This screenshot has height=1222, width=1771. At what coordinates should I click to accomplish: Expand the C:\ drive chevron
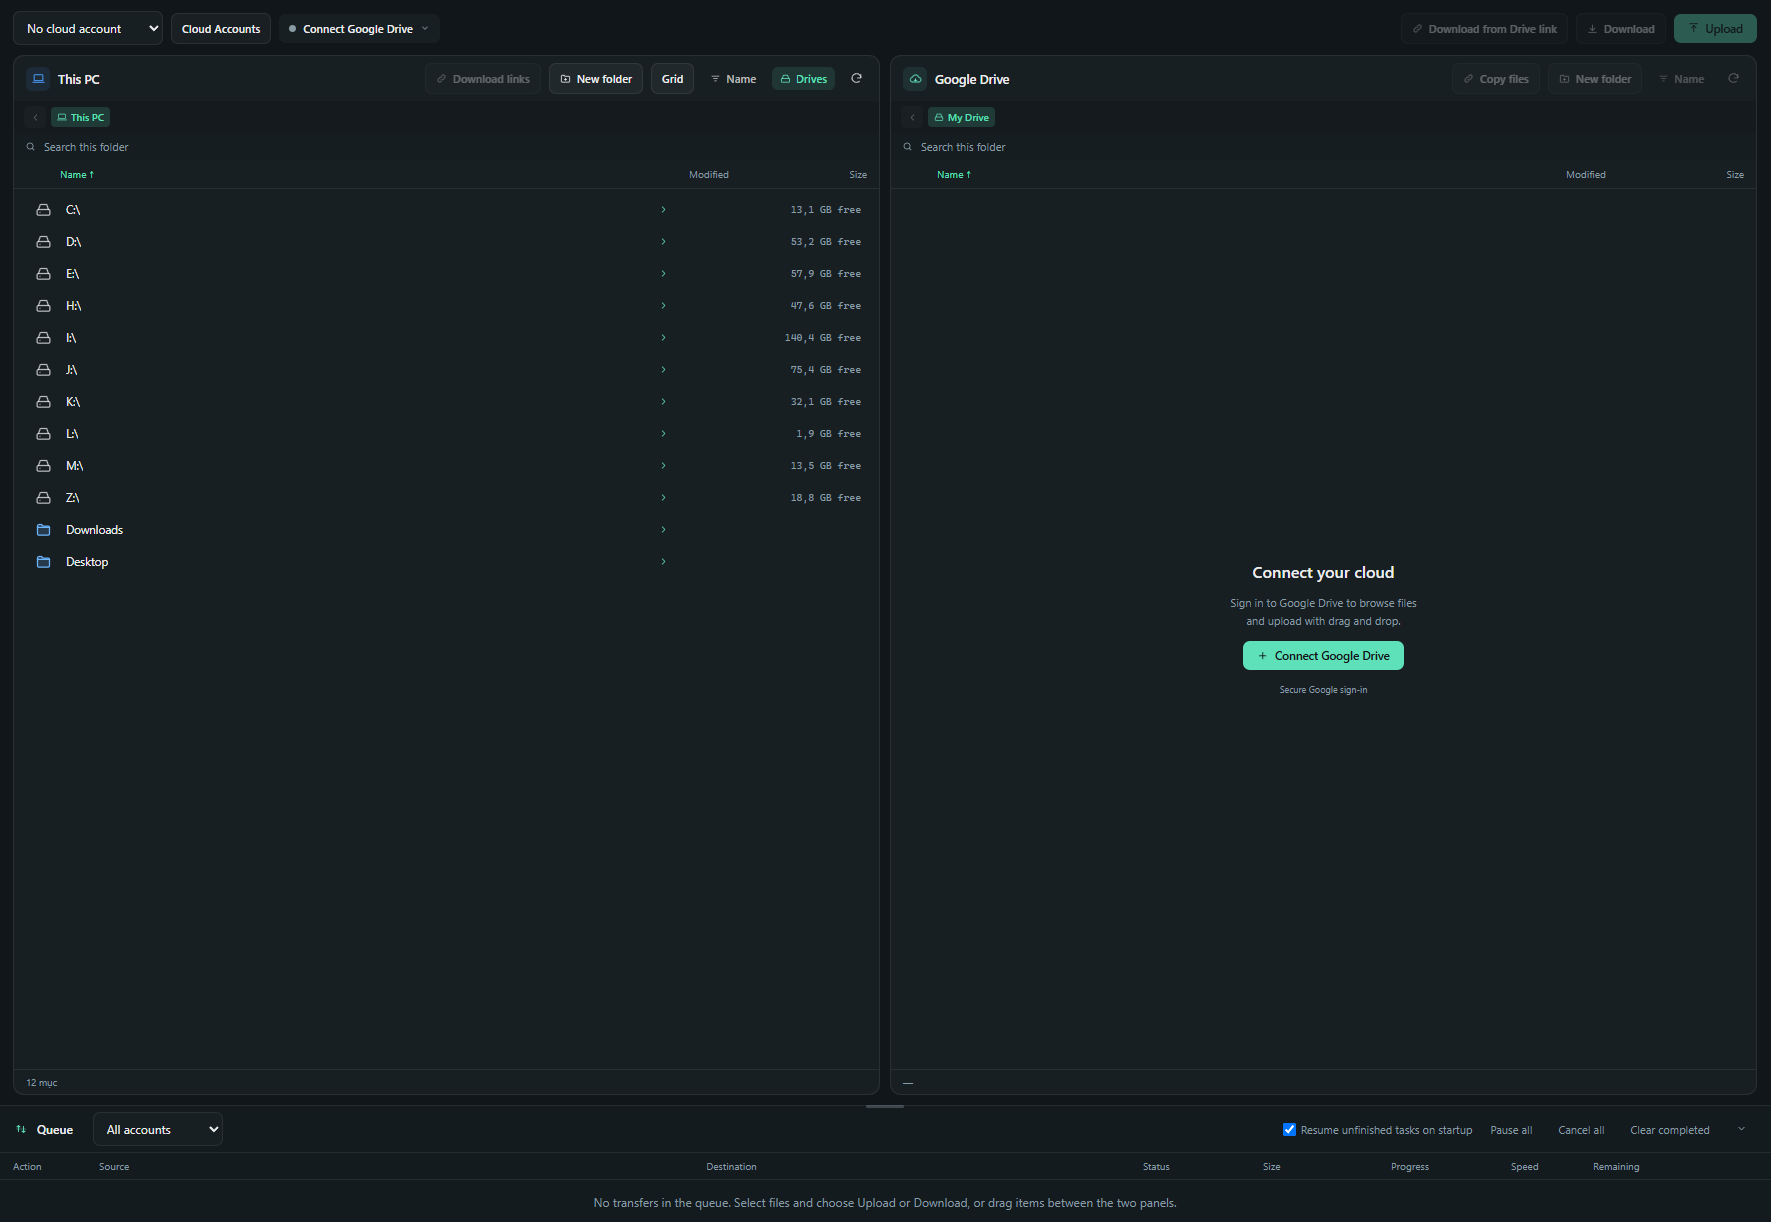[x=663, y=210]
